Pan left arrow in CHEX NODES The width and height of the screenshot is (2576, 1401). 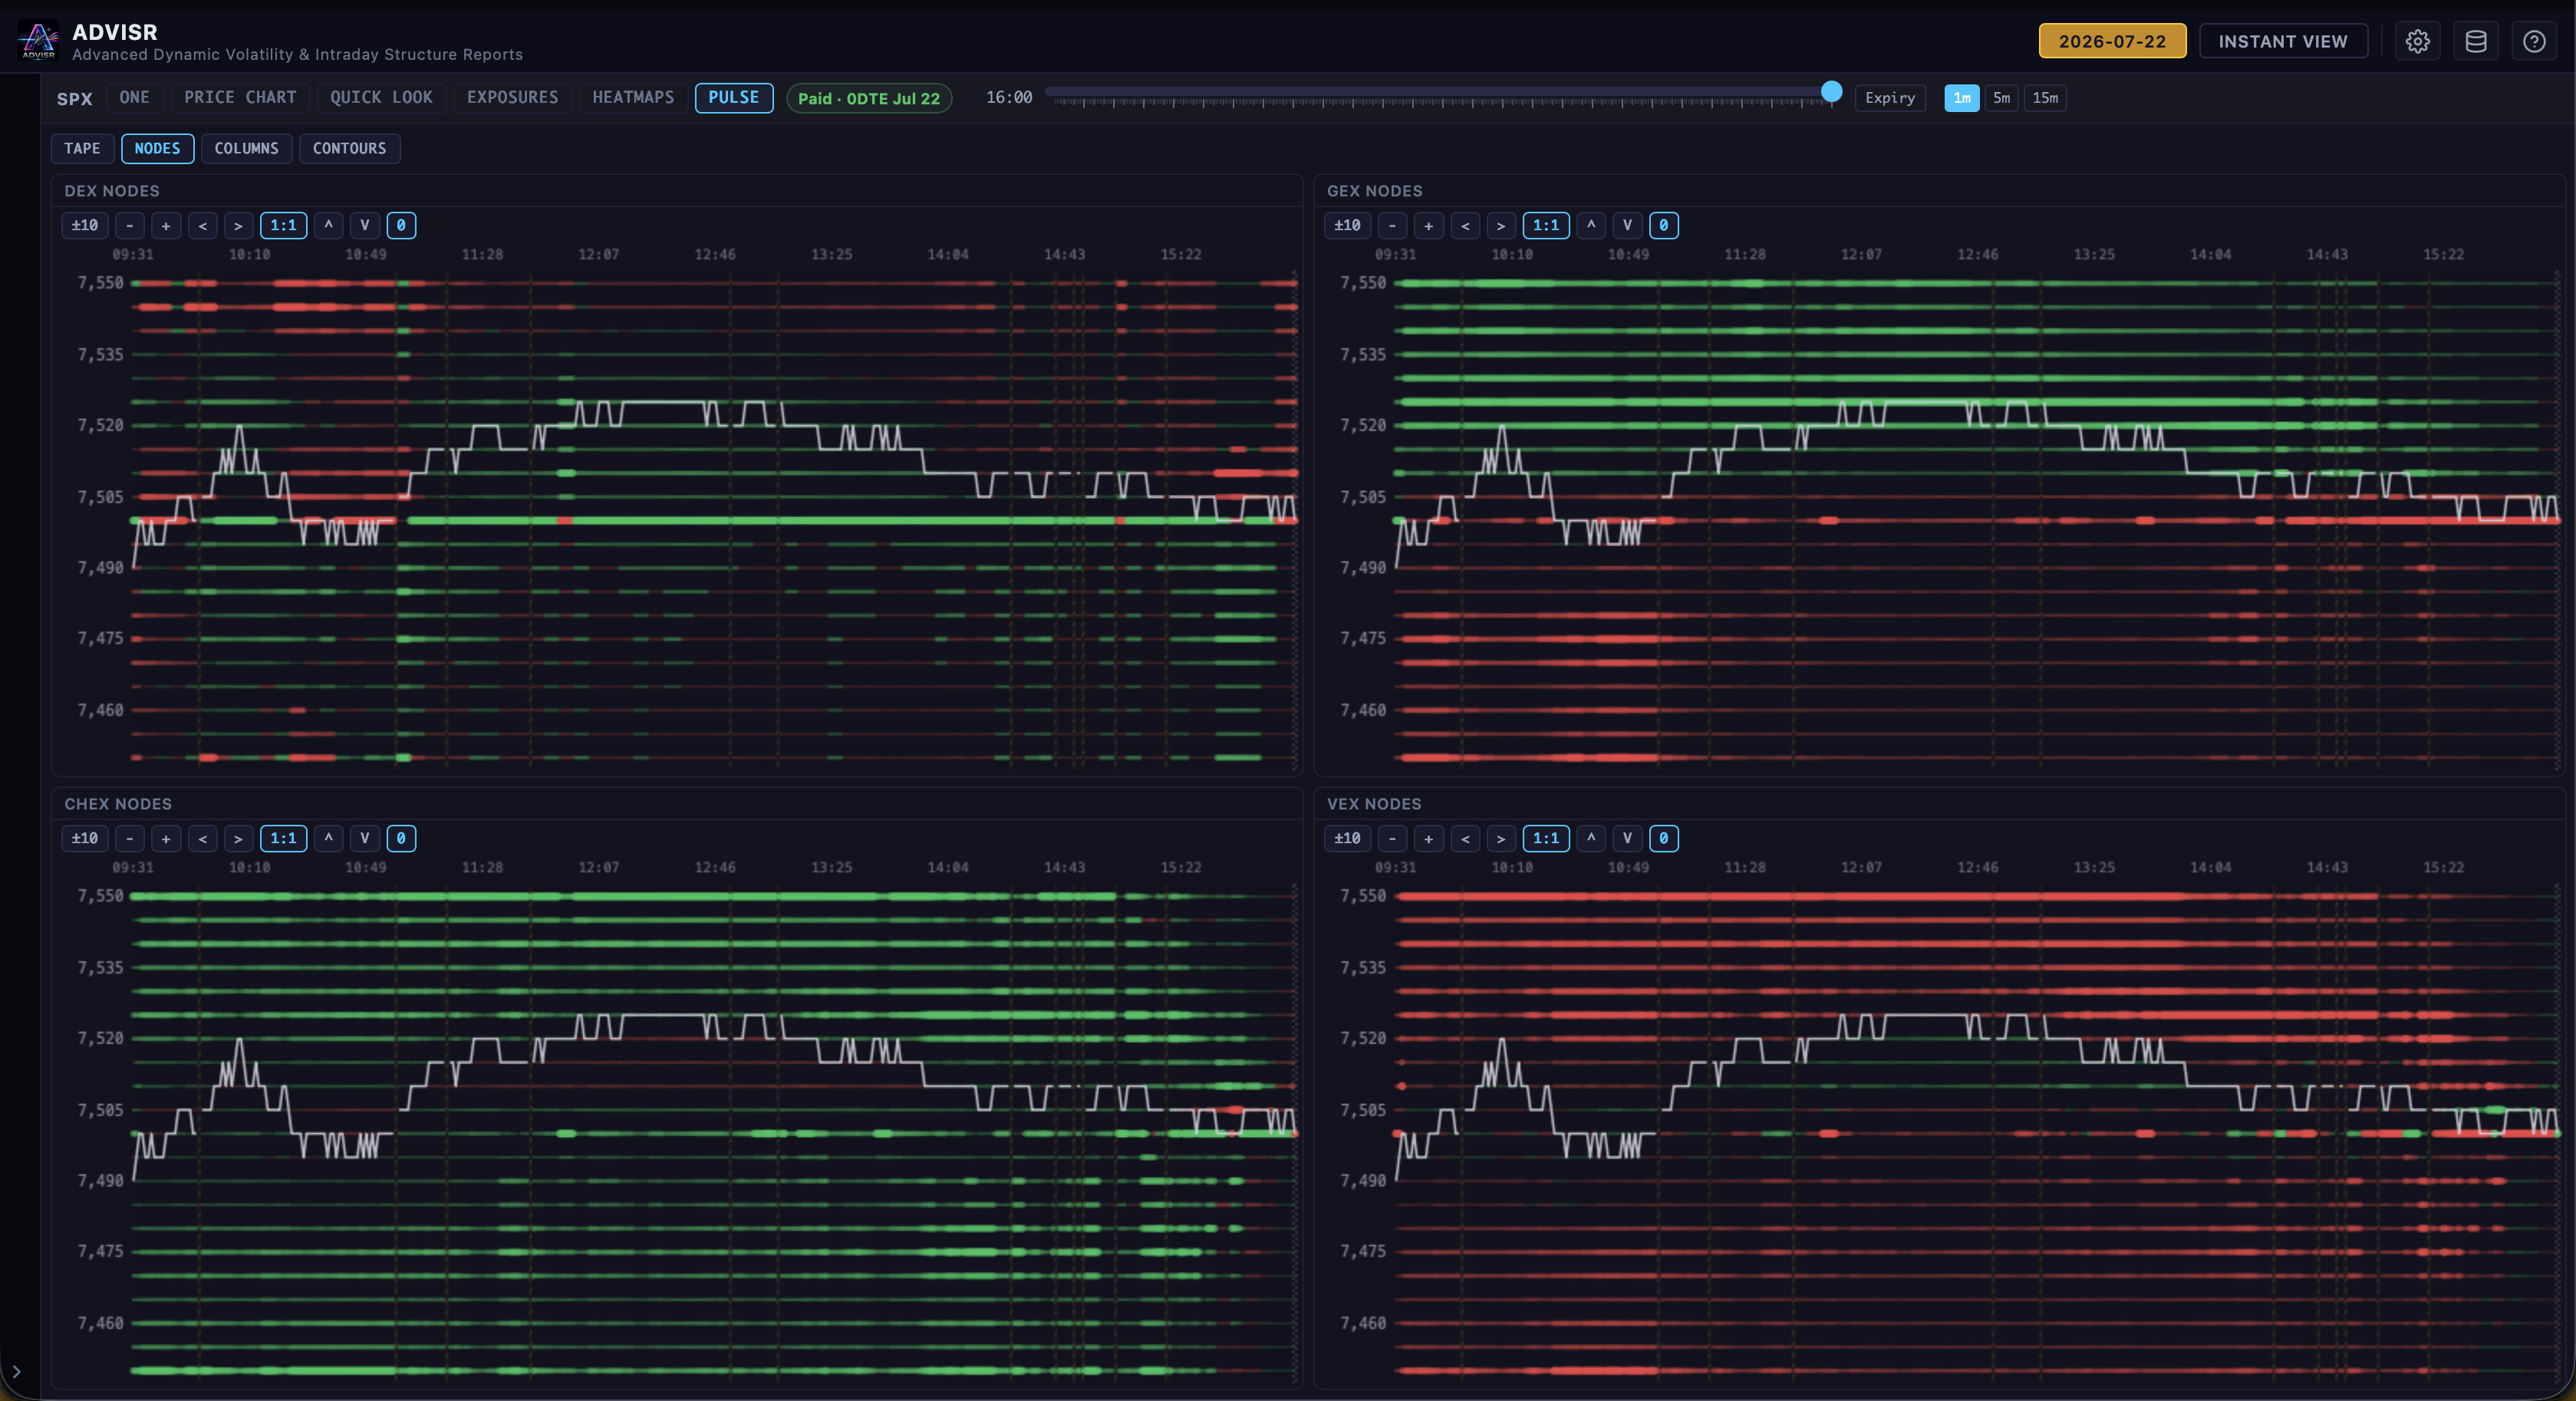(203, 838)
